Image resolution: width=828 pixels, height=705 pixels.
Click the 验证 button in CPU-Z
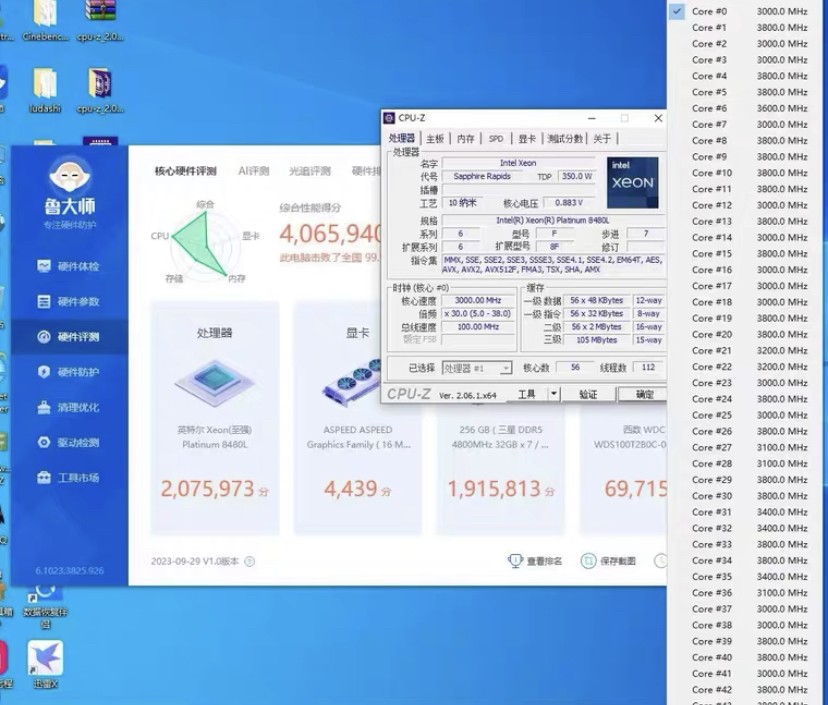[588, 394]
